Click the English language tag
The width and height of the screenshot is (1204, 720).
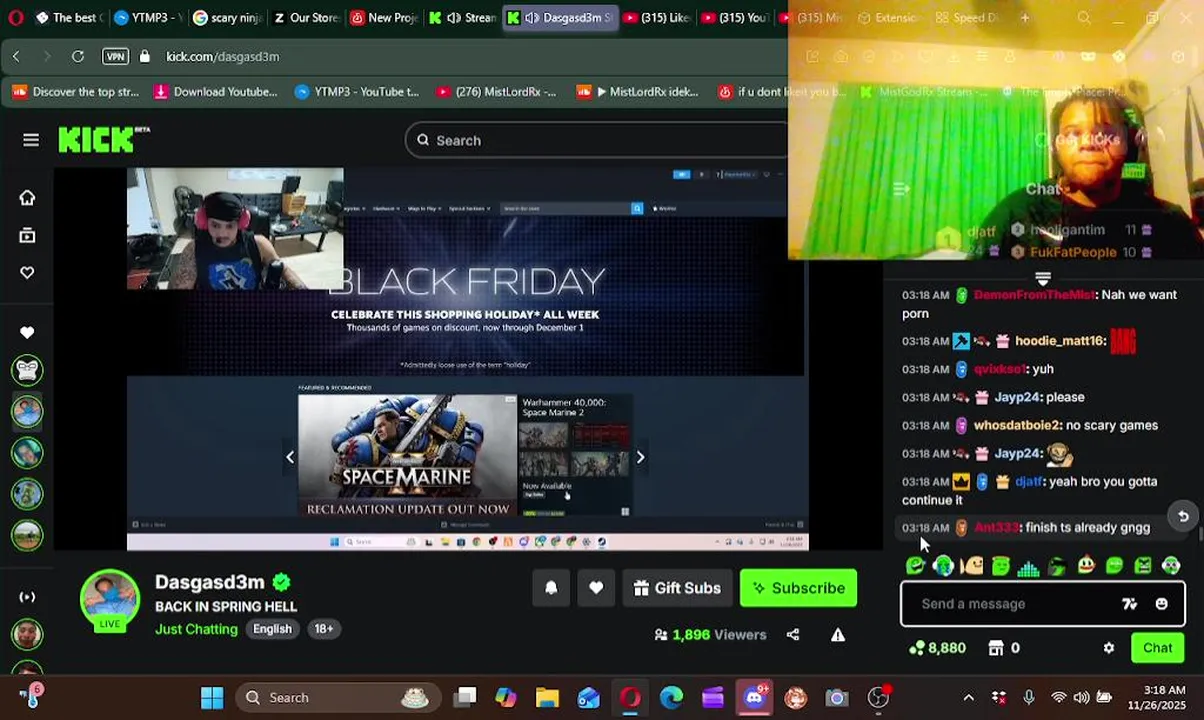click(272, 629)
